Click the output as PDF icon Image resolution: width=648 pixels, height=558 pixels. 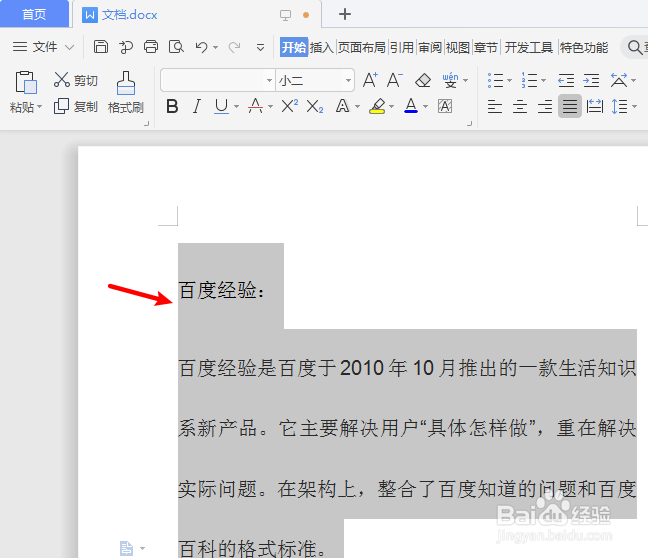pos(126,47)
